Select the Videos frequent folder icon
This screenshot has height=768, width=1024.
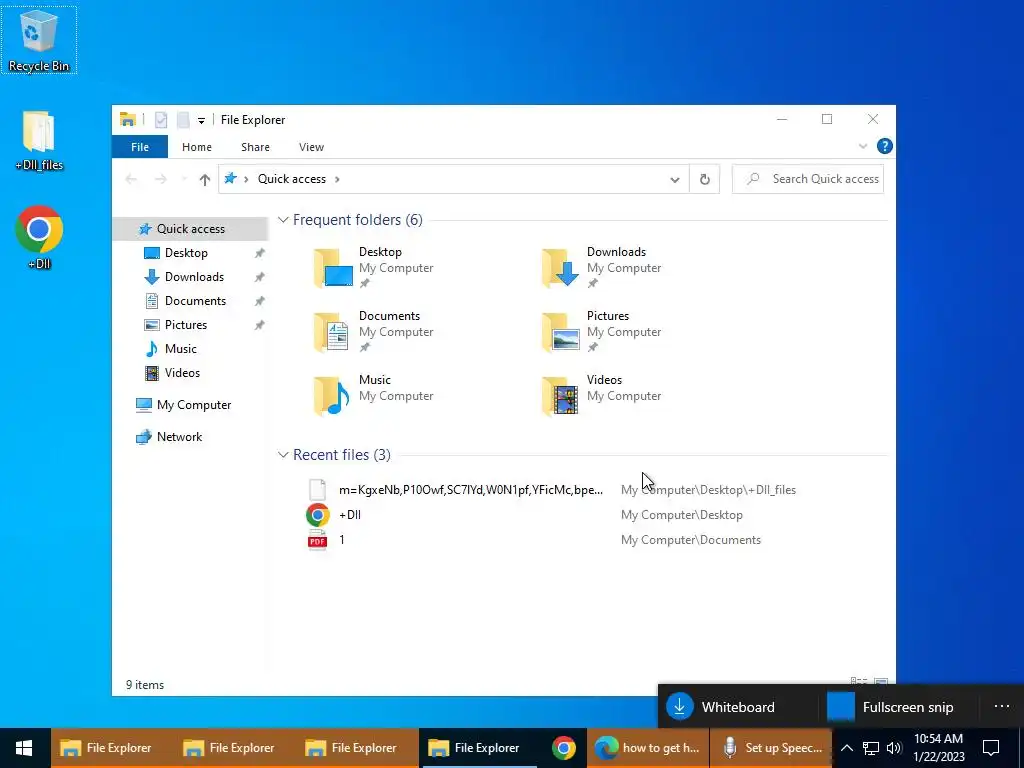click(560, 396)
